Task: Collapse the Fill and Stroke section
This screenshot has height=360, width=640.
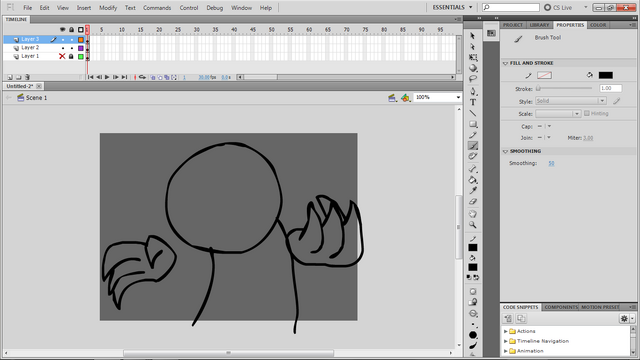Action: tap(505, 63)
